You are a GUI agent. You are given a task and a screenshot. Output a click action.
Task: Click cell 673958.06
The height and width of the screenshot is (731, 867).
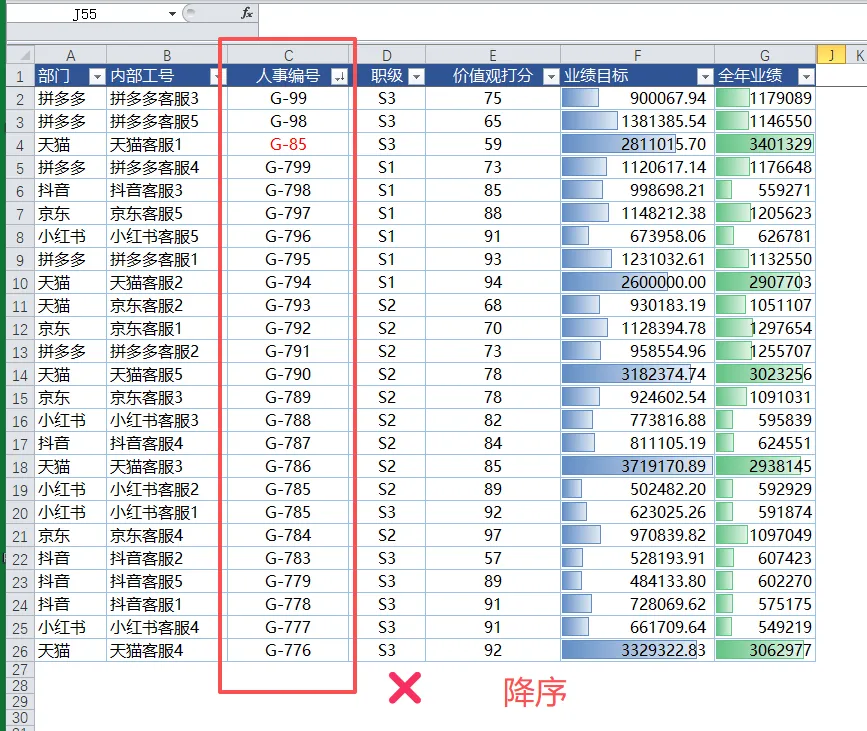pyautogui.click(x=638, y=237)
